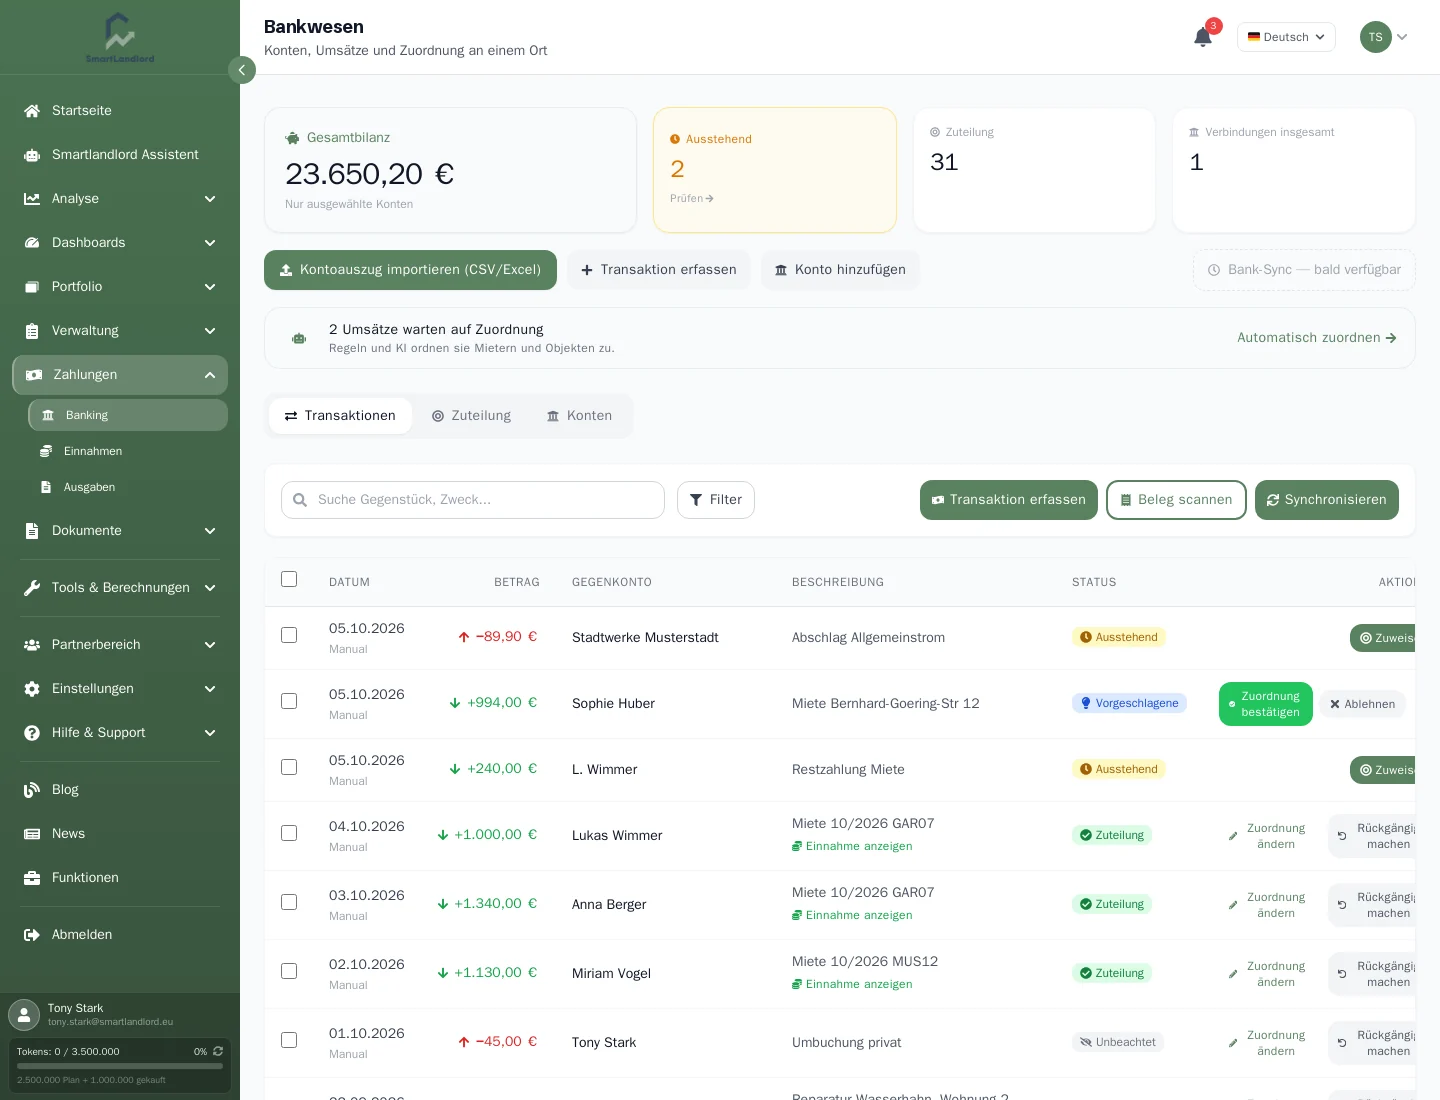Screen dimensions: 1440x1100
Task: Click the Suche Gegenstück search field
Action: [x=473, y=500]
